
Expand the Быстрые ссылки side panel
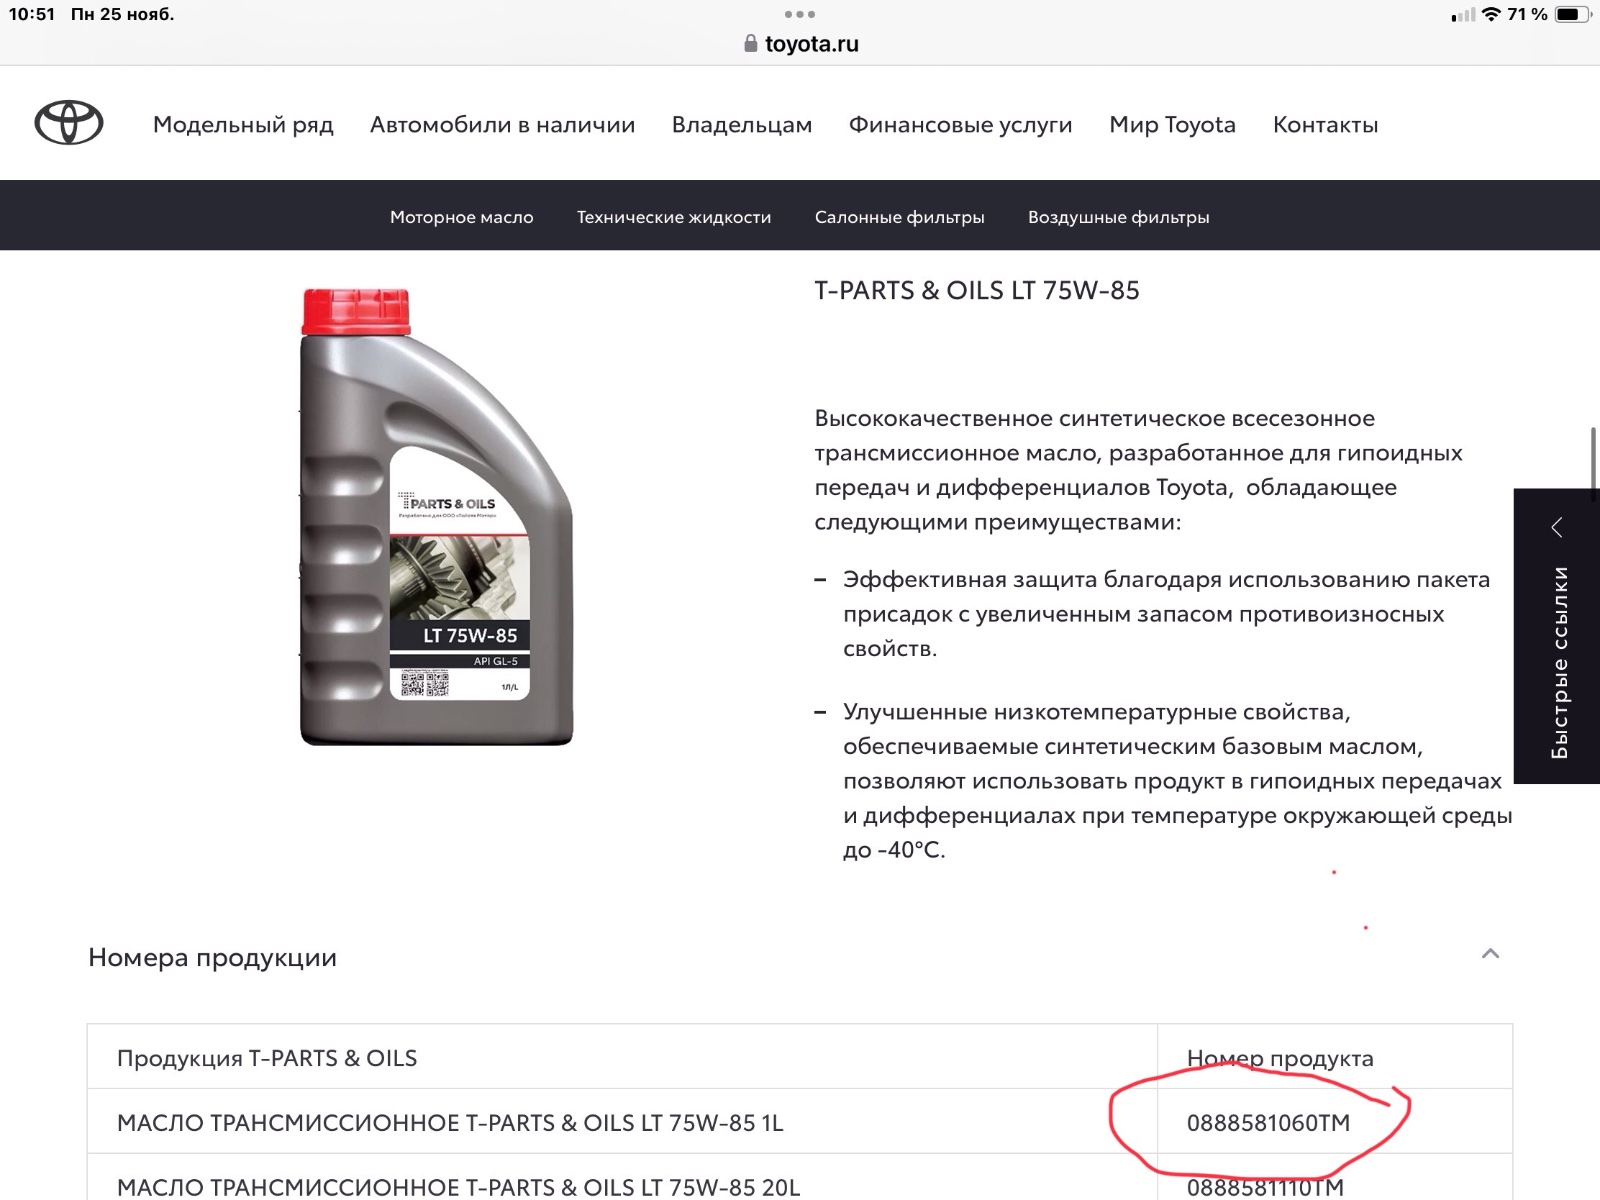pos(1558,662)
